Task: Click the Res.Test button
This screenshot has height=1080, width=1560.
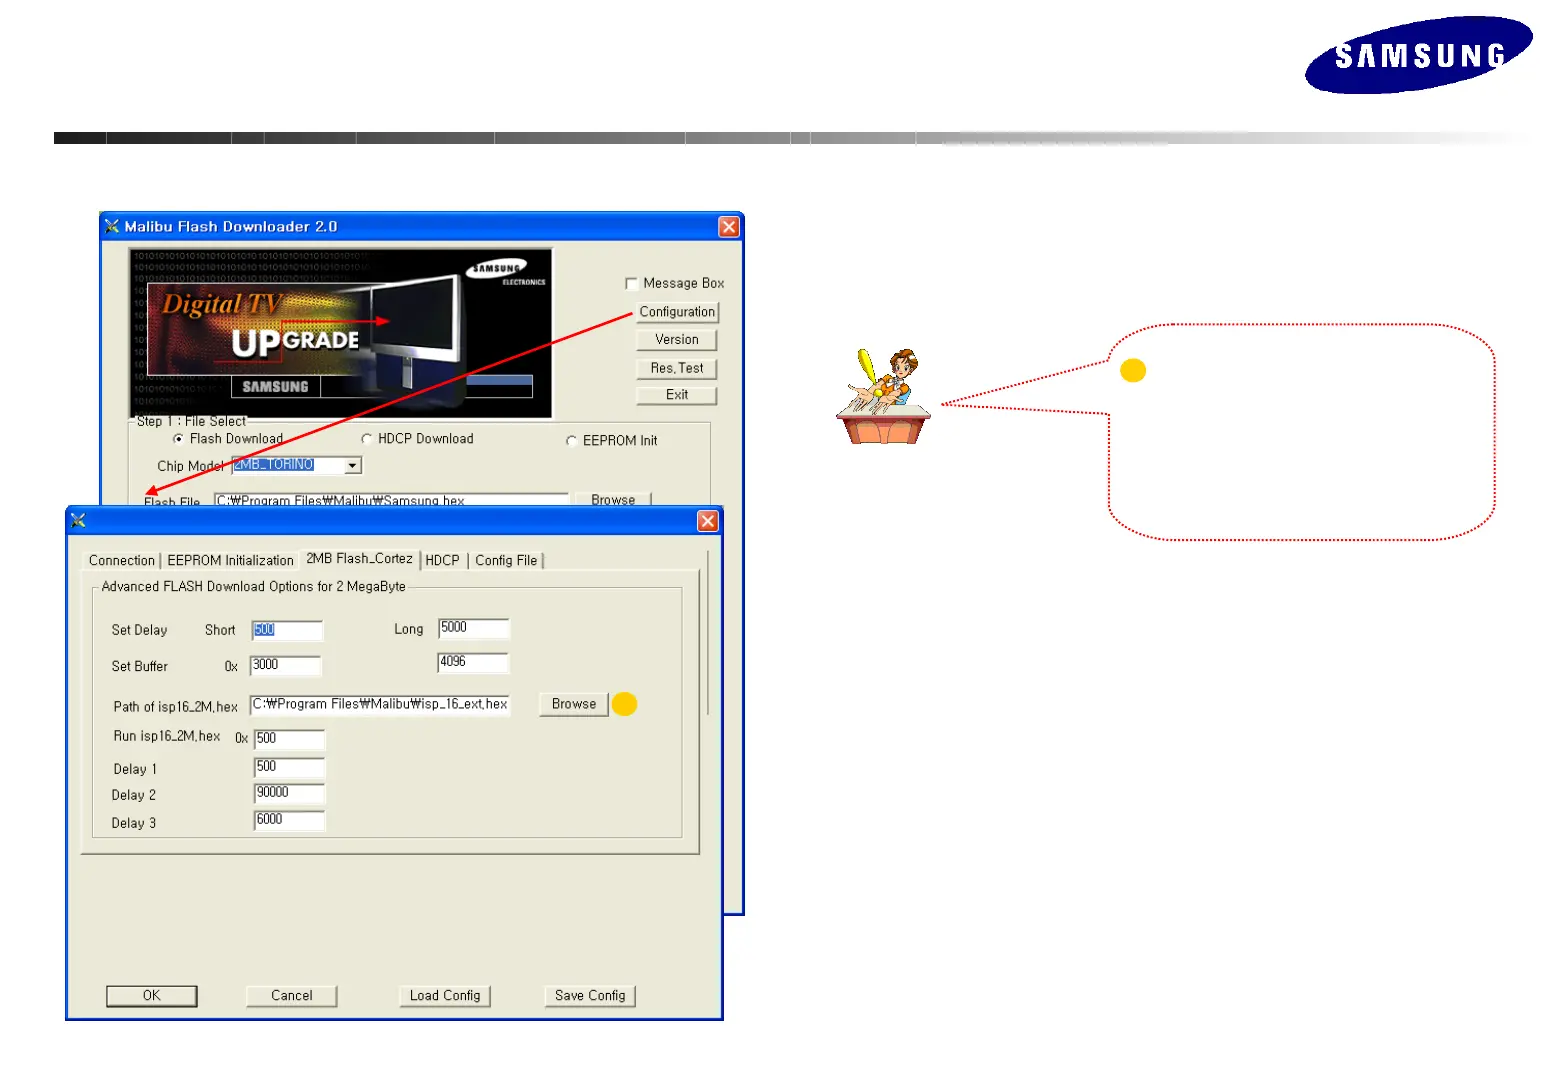Action: pyautogui.click(x=677, y=368)
